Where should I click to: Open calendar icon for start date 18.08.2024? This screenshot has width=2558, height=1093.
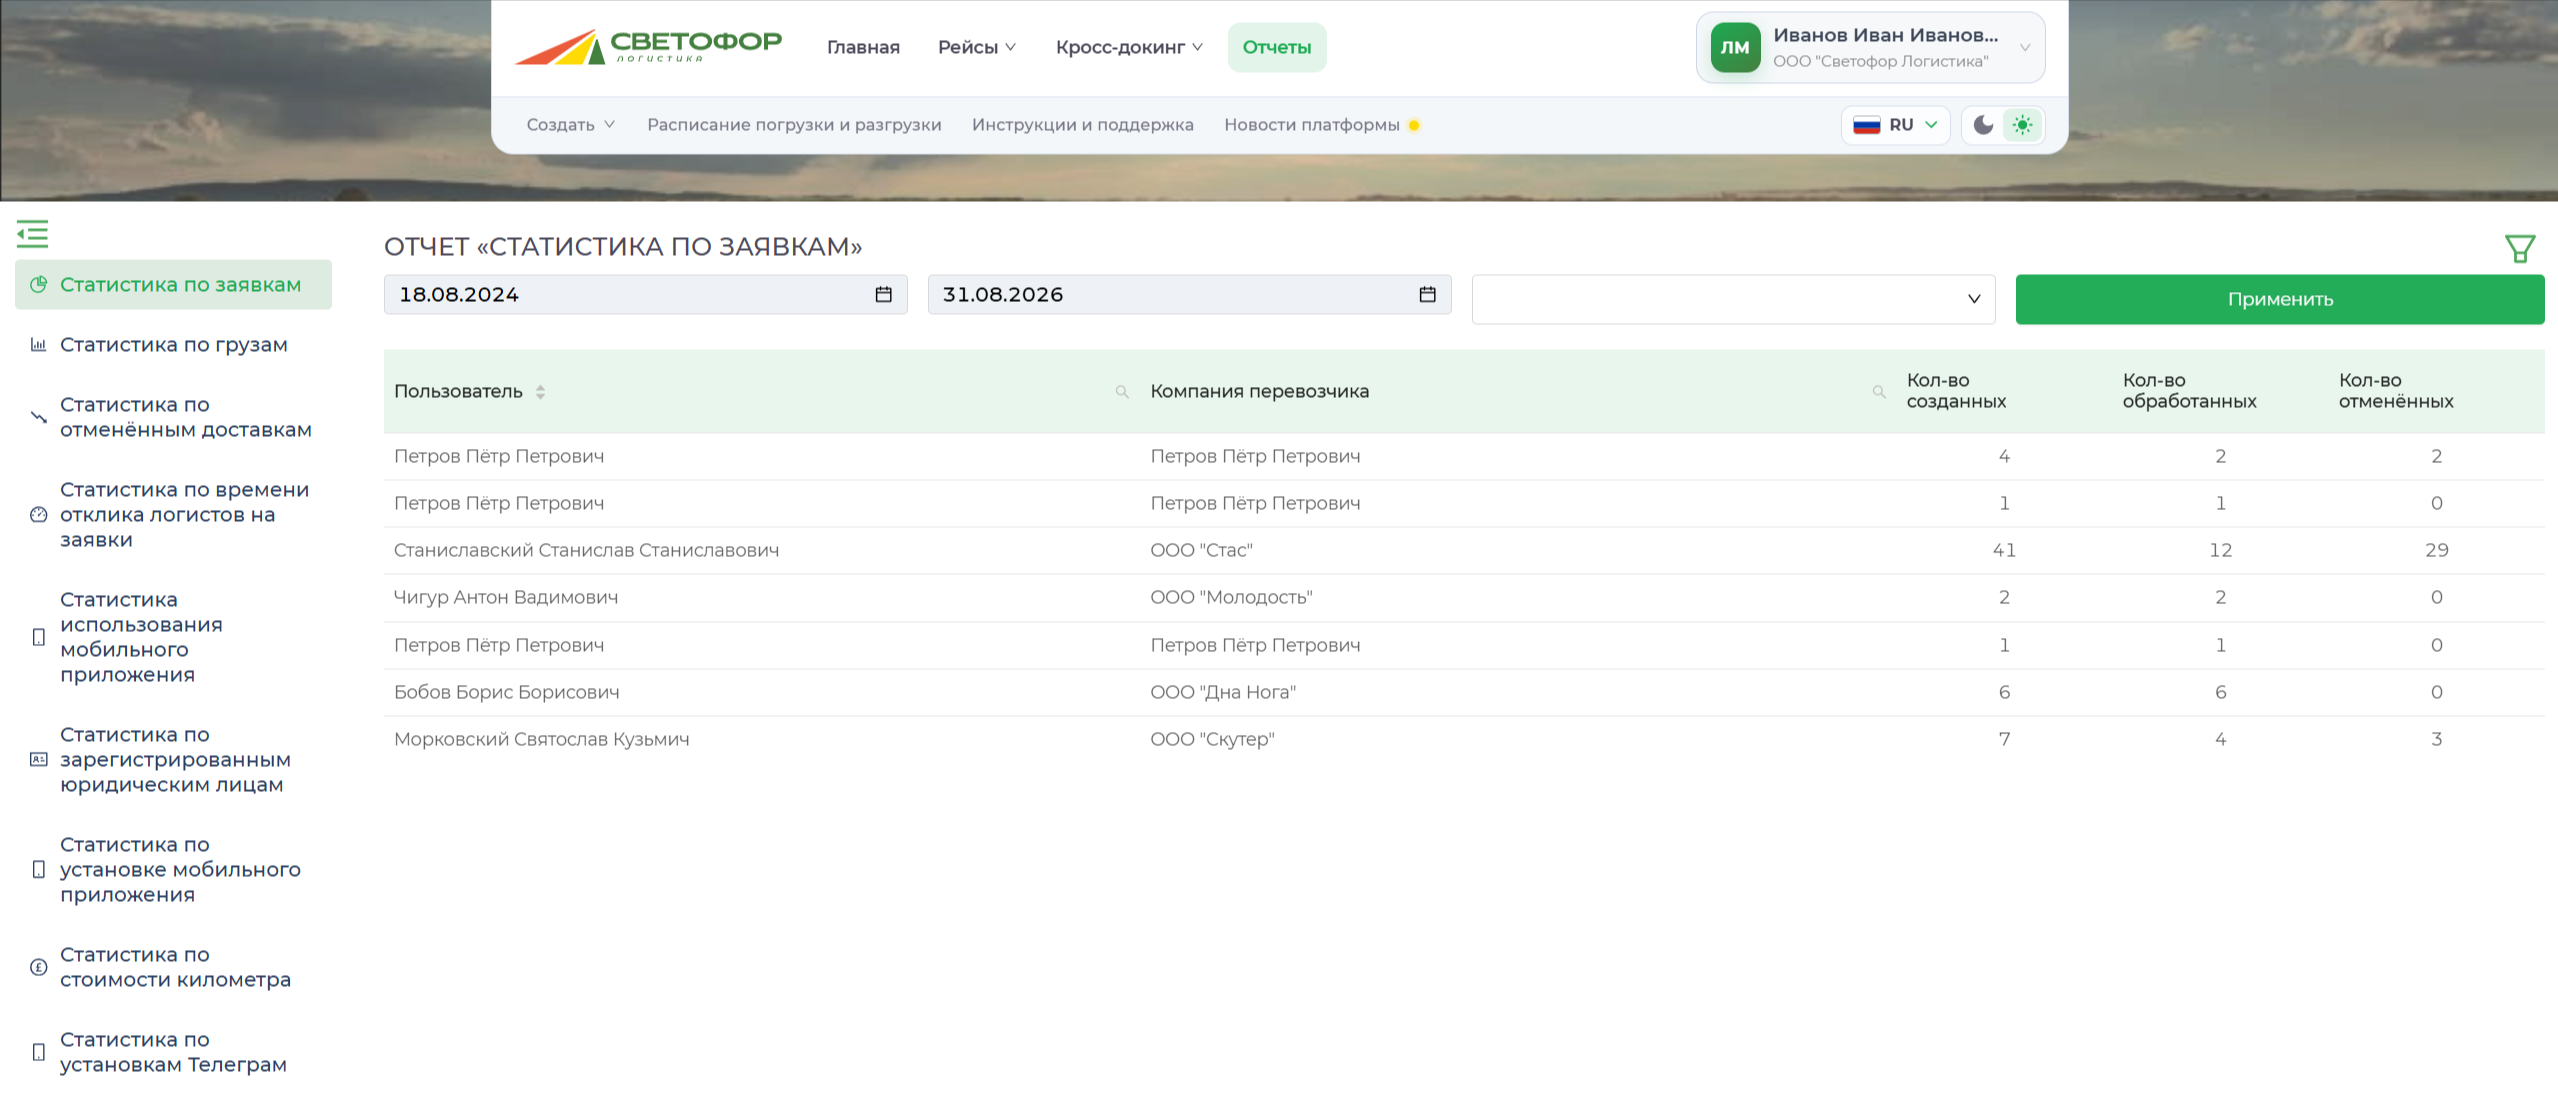coord(883,294)
